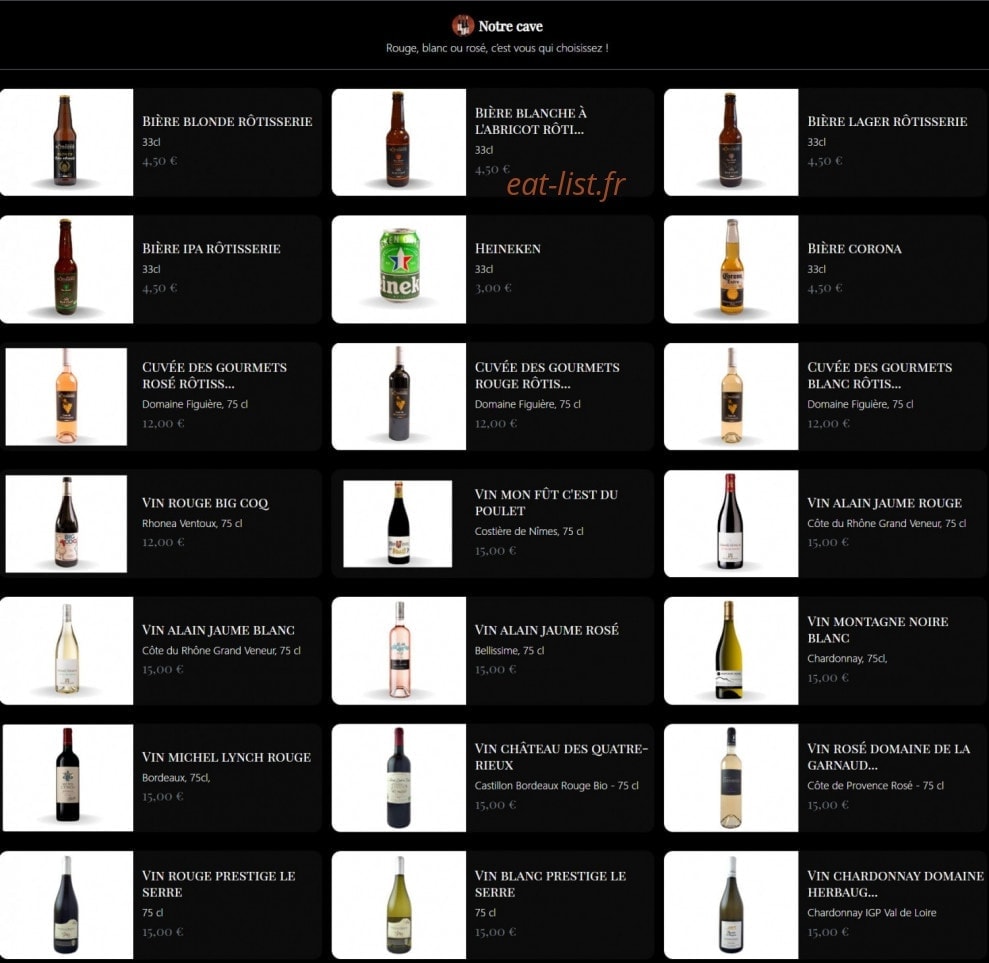
Task: Open the Alain Jaume Blanc bottle image
Action: click(x=66, y=651)
